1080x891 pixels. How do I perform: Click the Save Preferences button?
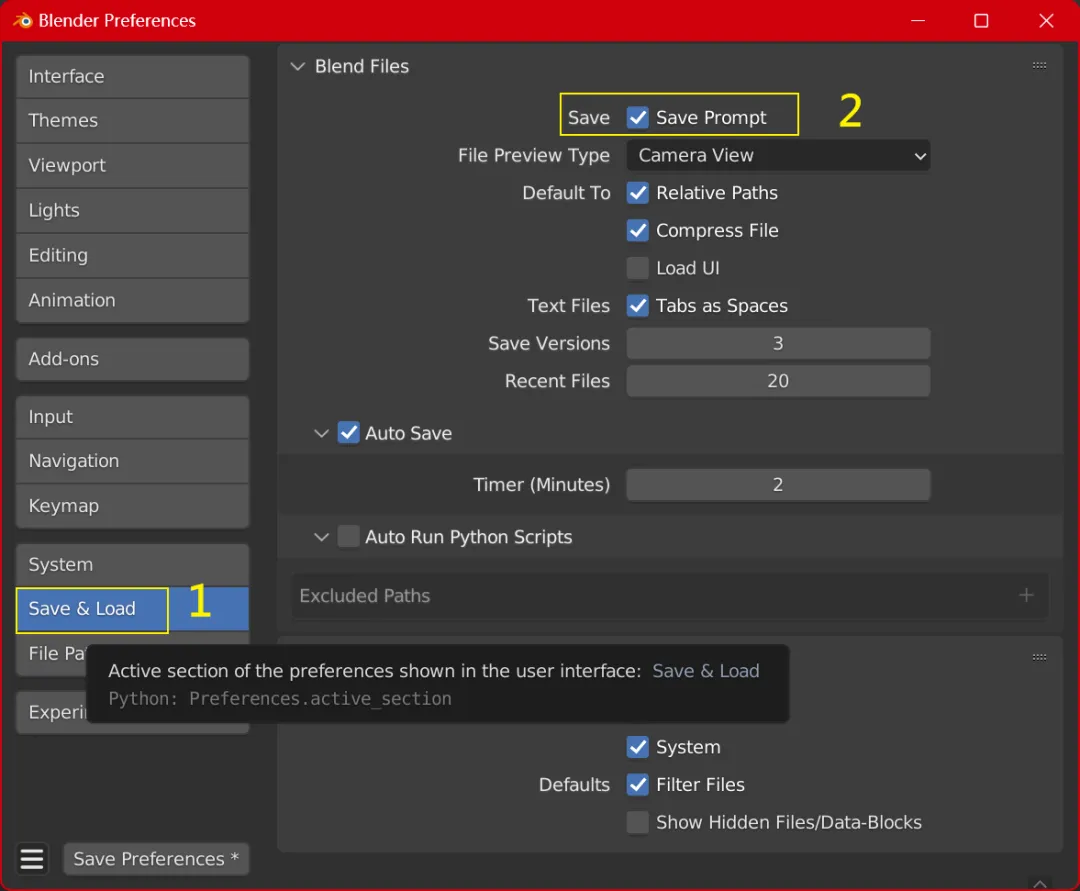(x=156, y=859)
